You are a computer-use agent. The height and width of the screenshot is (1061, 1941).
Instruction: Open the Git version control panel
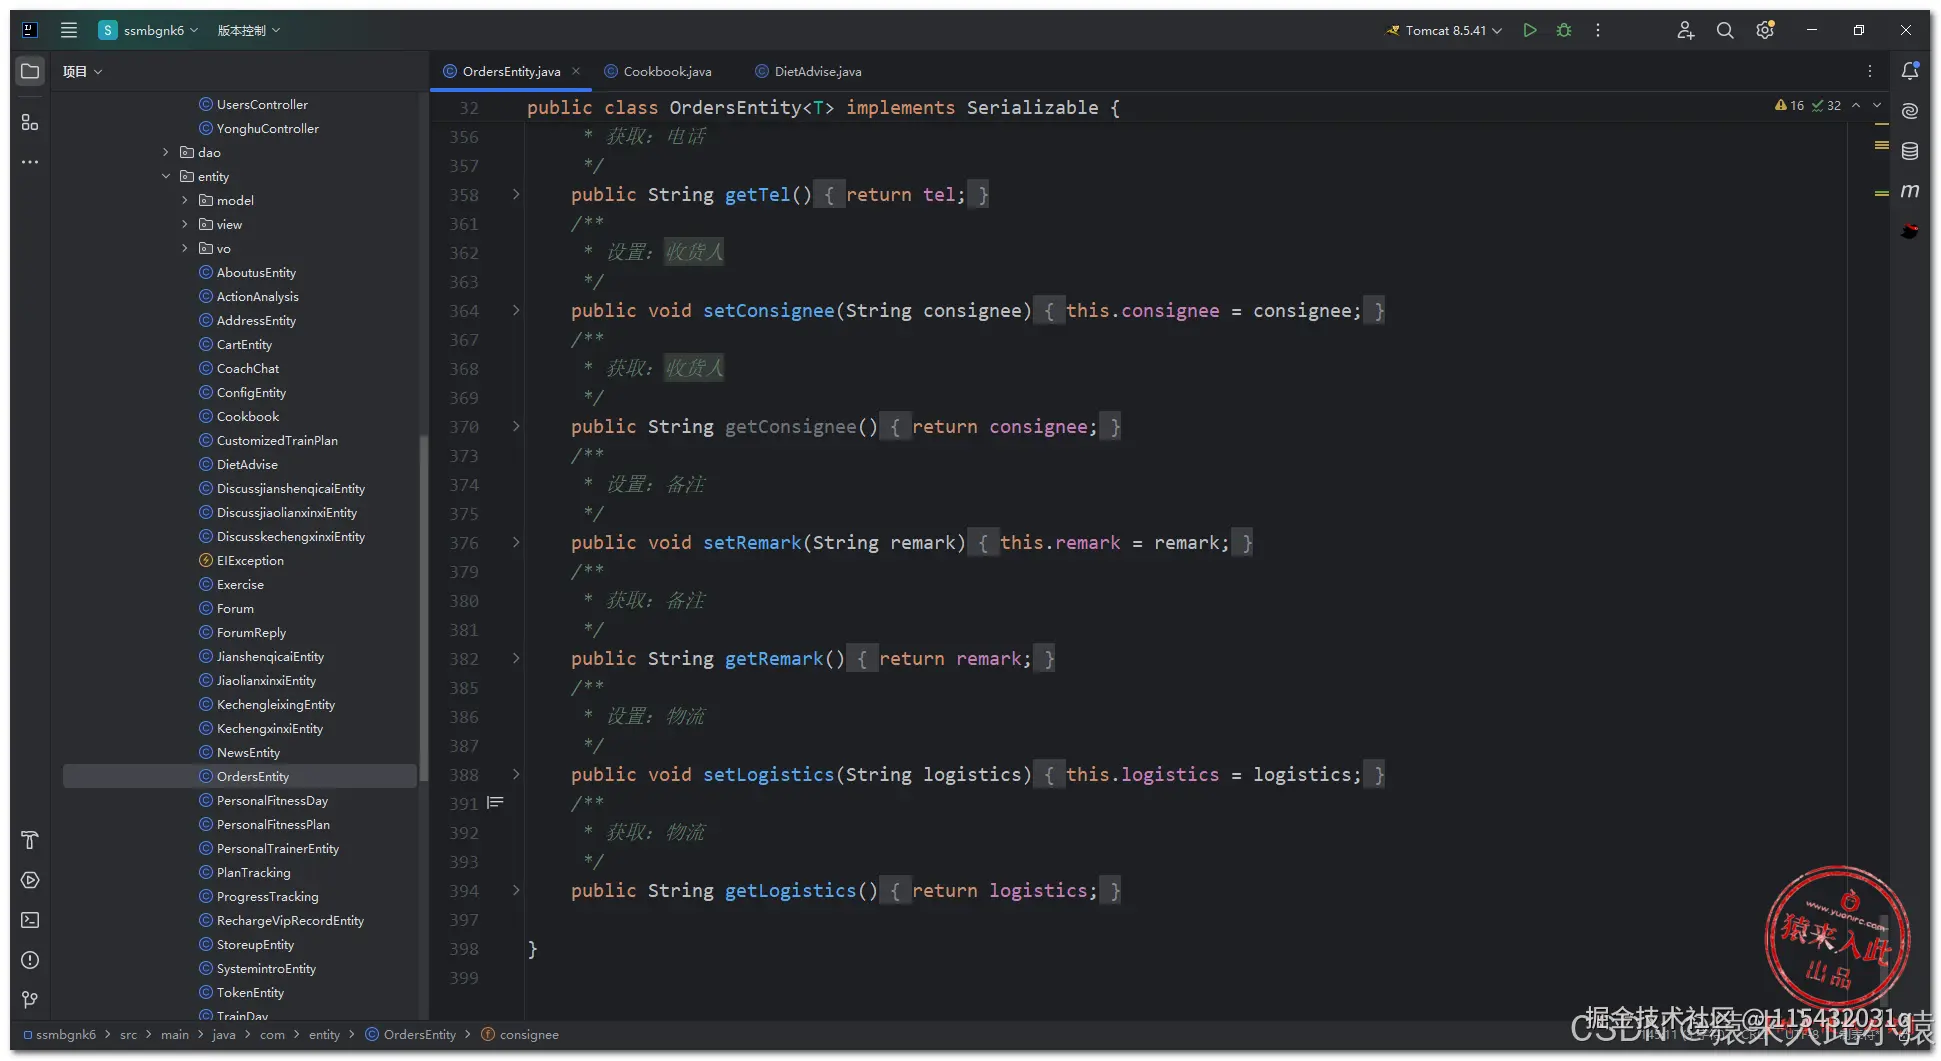[x=30, y=999]
